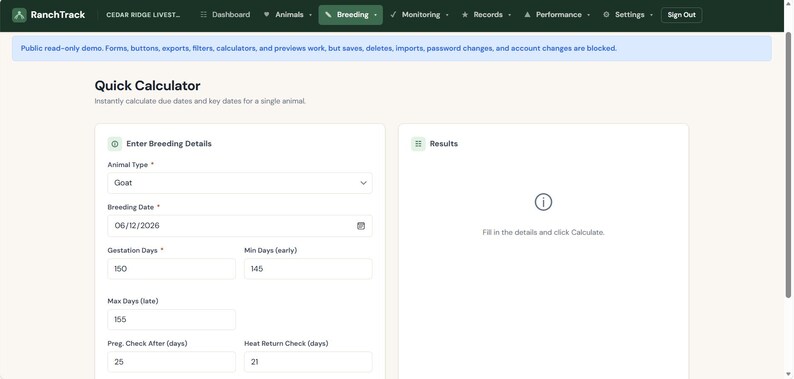
Task: Expand the Settings menu
Action: coord(627,15)
